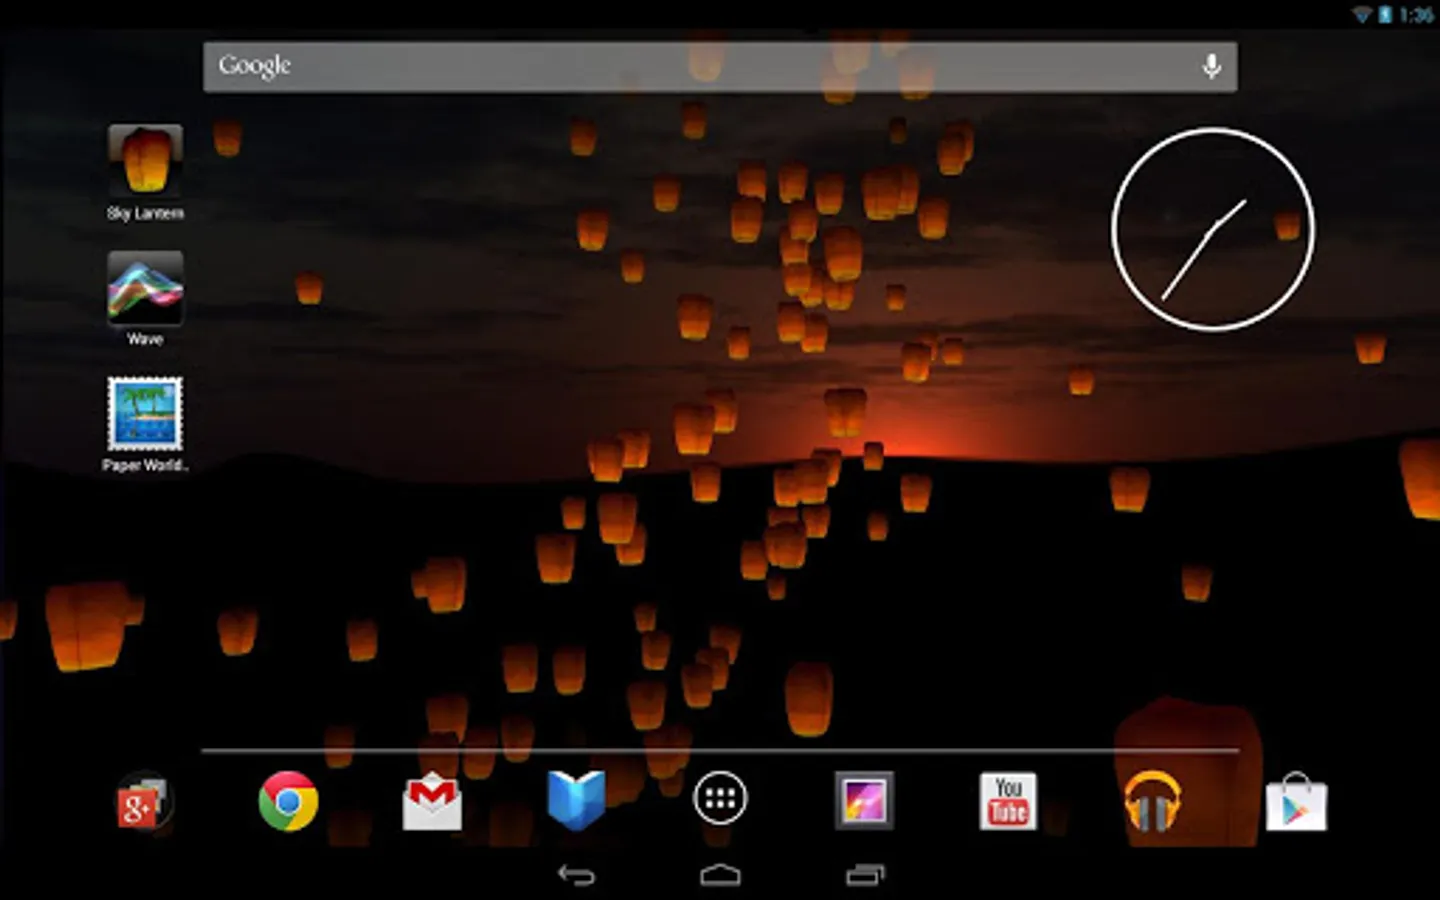Launch Chrome browser from the dock
Image resolution: width=1440 pixels, height=900 pixels.
click(288, 801)
